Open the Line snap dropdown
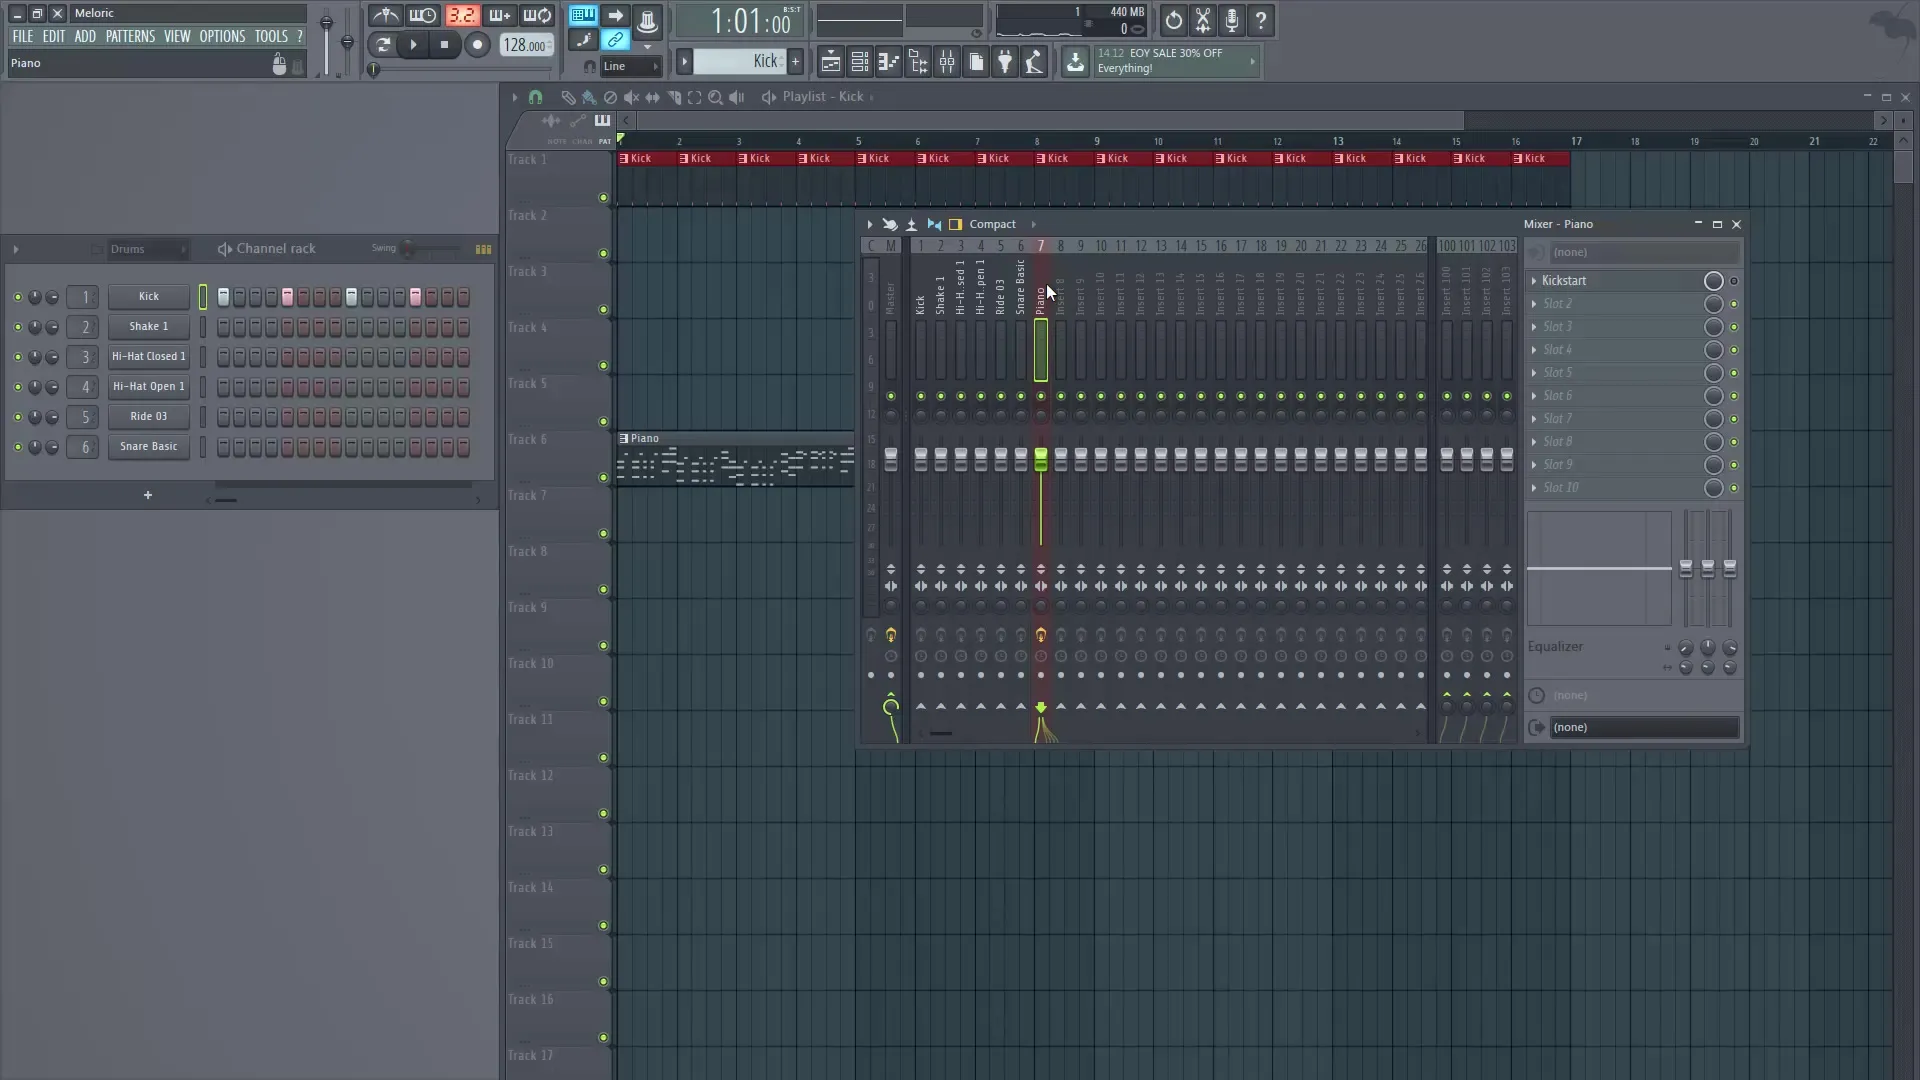The width and height of the screenshot is (1920, 1080). pyautogui.click(x=630, y=66)
